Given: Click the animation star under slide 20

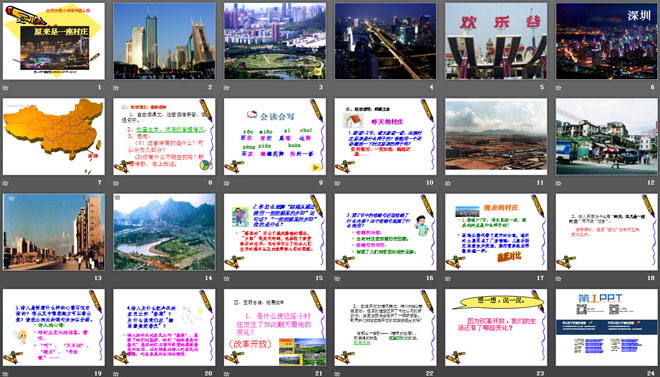Looking at the screenshot, I should (x=116, y=374).
